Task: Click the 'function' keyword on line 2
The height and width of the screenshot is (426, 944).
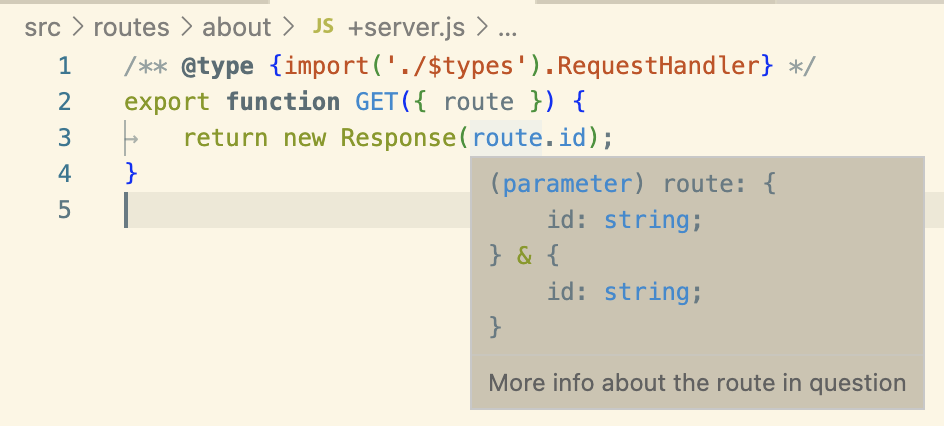Action: coord(283,102)
